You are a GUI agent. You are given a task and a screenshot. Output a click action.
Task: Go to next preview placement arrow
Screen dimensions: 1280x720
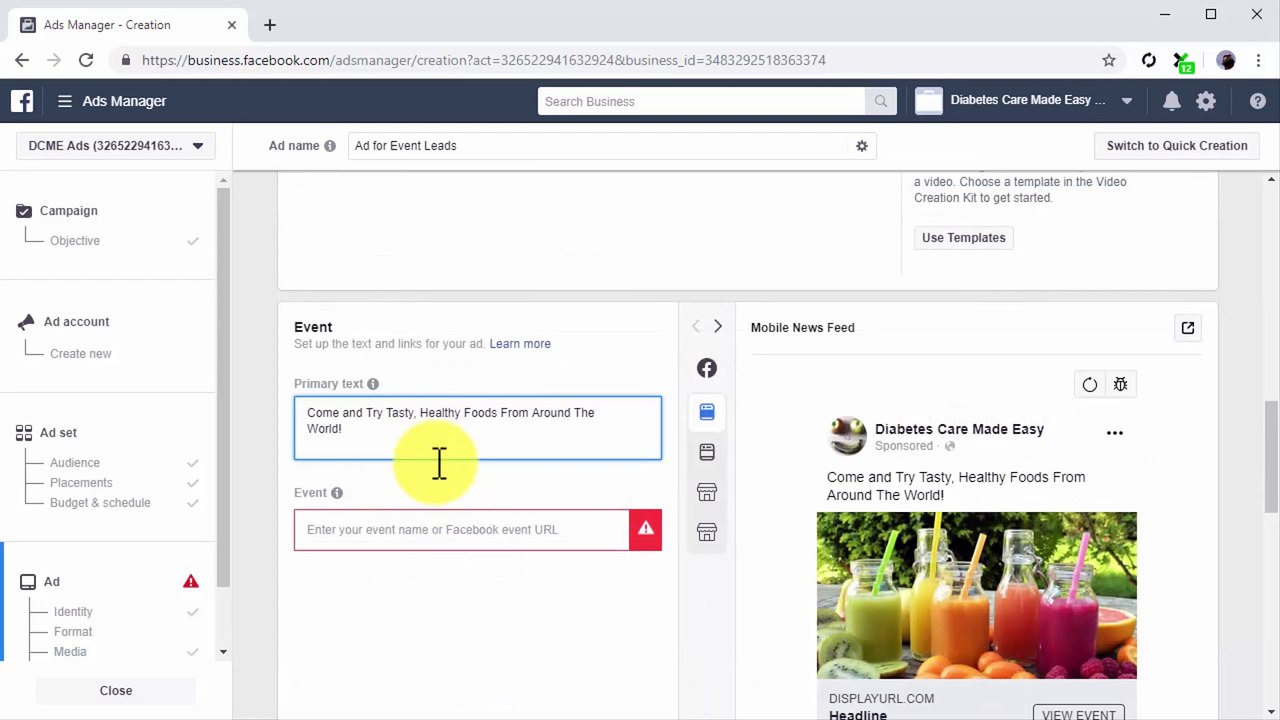[718, 327]
